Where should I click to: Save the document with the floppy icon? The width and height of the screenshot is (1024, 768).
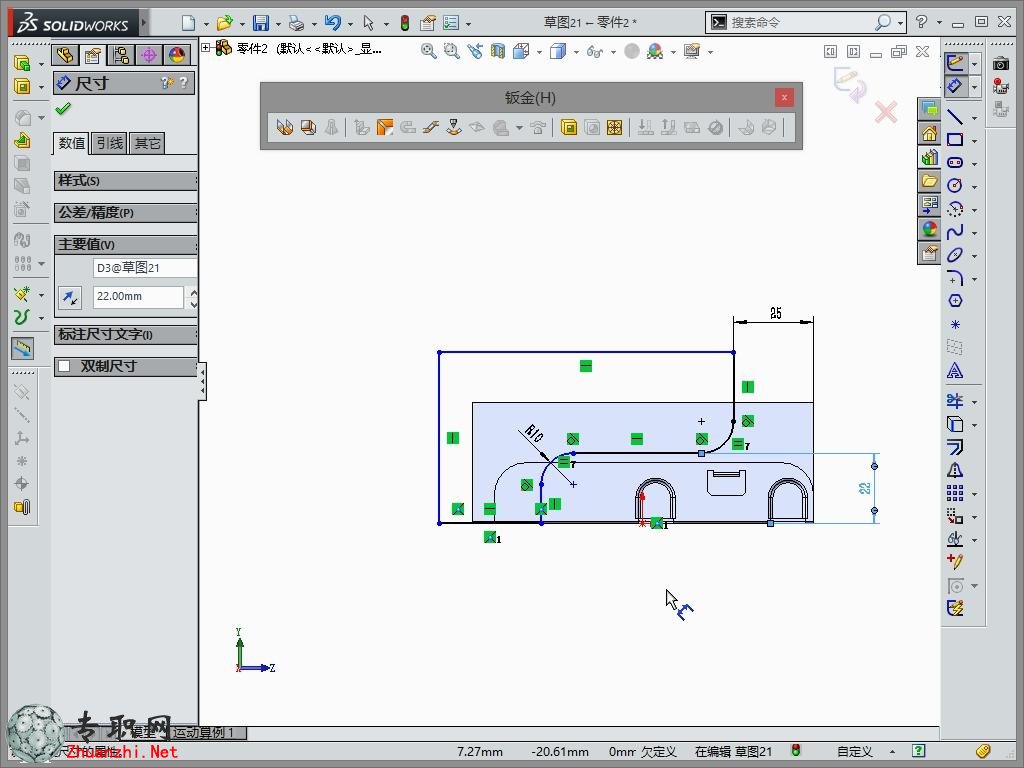(261, 24)
